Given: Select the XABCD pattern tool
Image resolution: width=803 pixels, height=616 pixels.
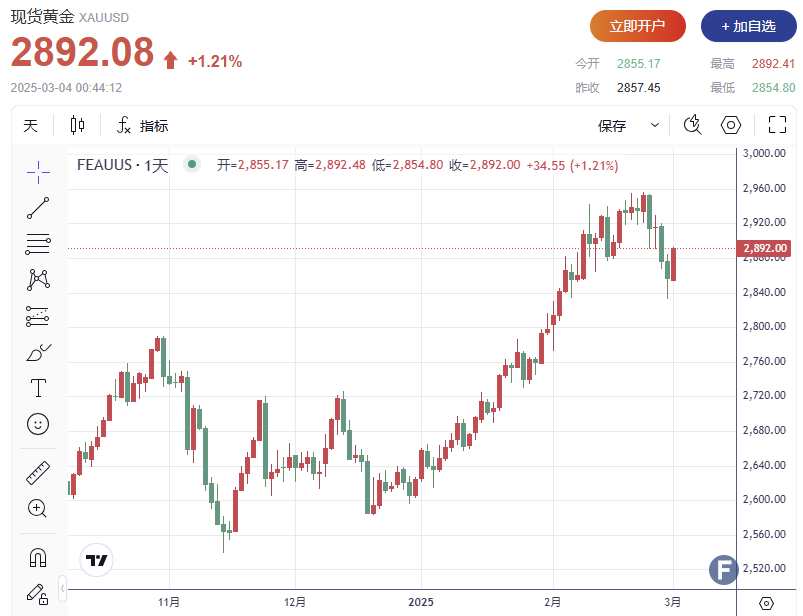Looking at the screenshot, I should tap(38, 280).
